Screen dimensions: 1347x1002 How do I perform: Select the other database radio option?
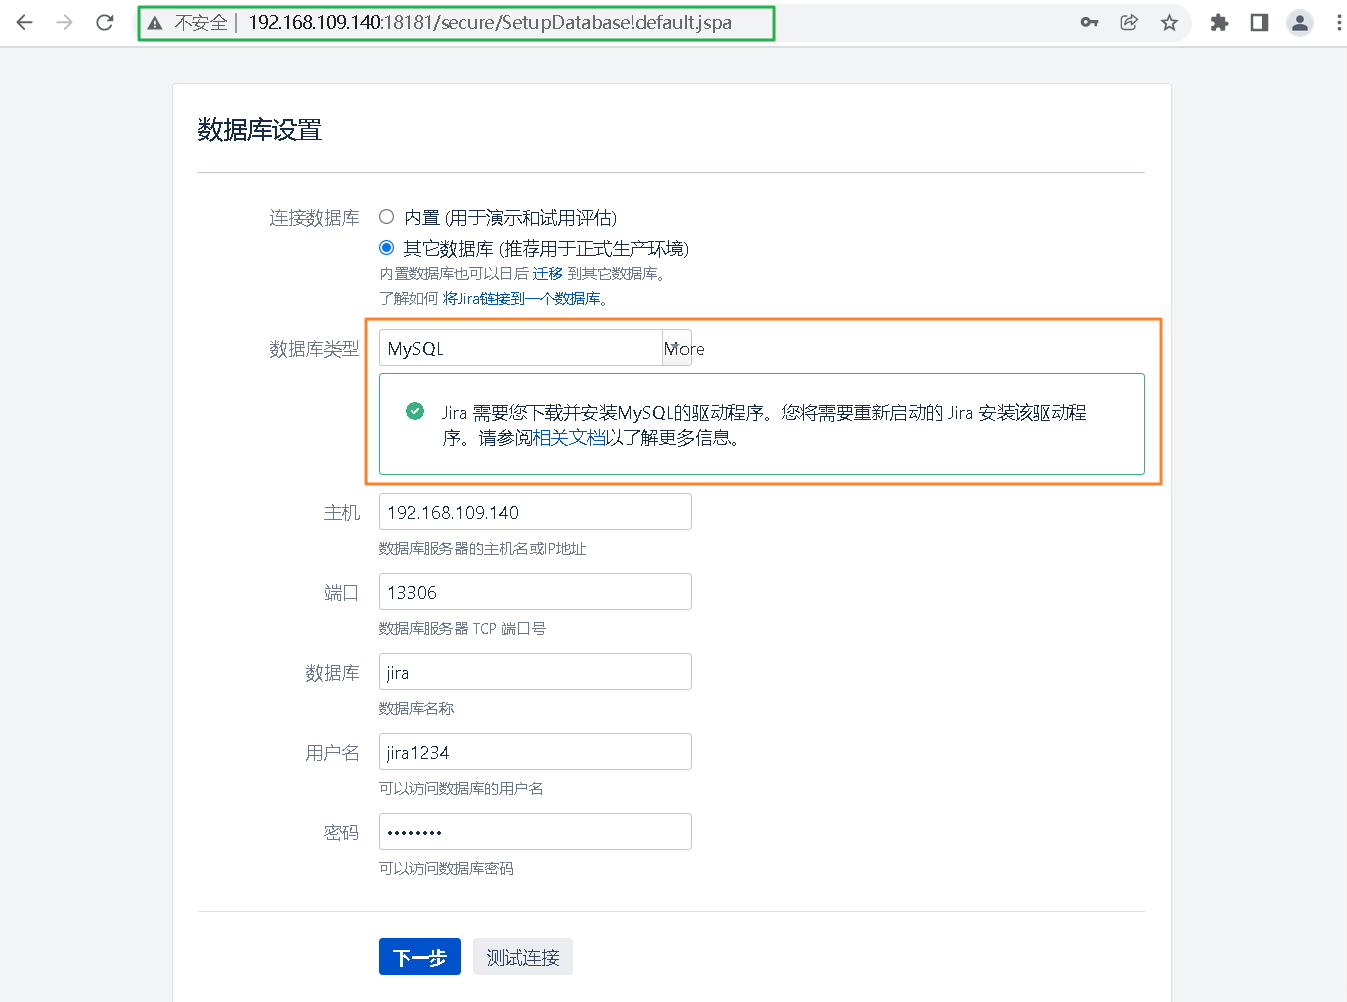387,247
